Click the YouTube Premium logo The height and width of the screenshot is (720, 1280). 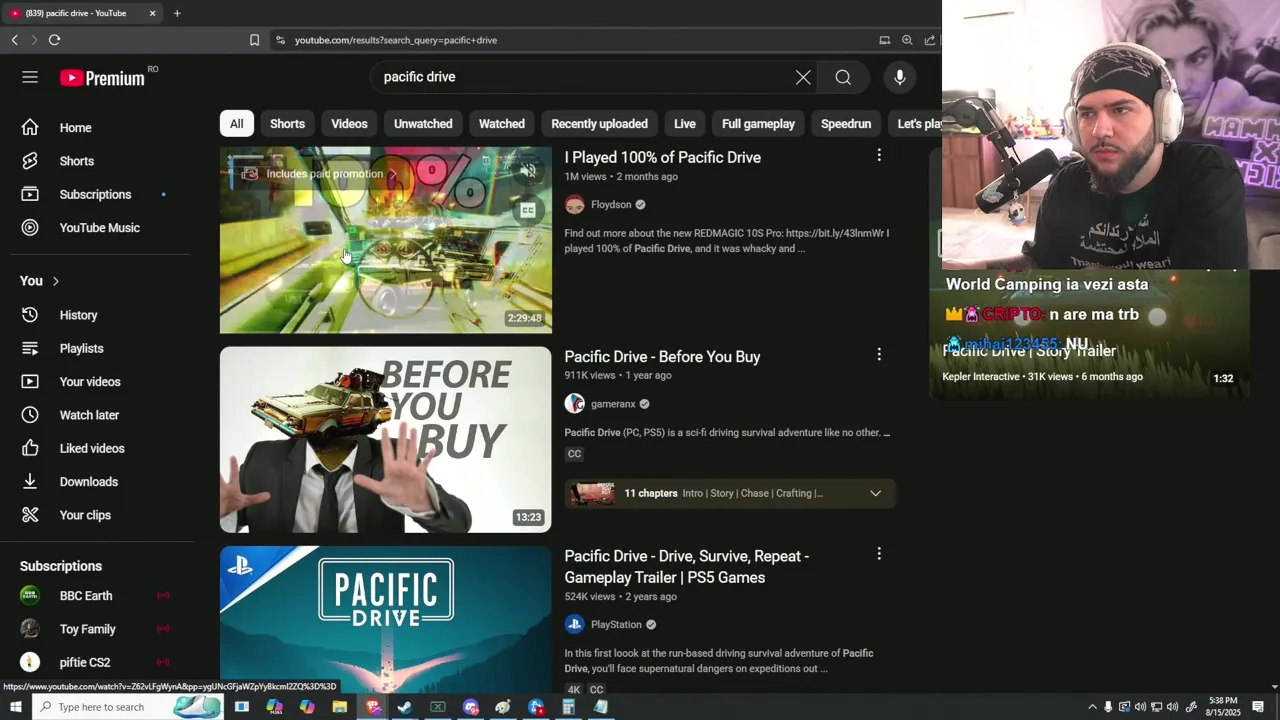point(102,78)
